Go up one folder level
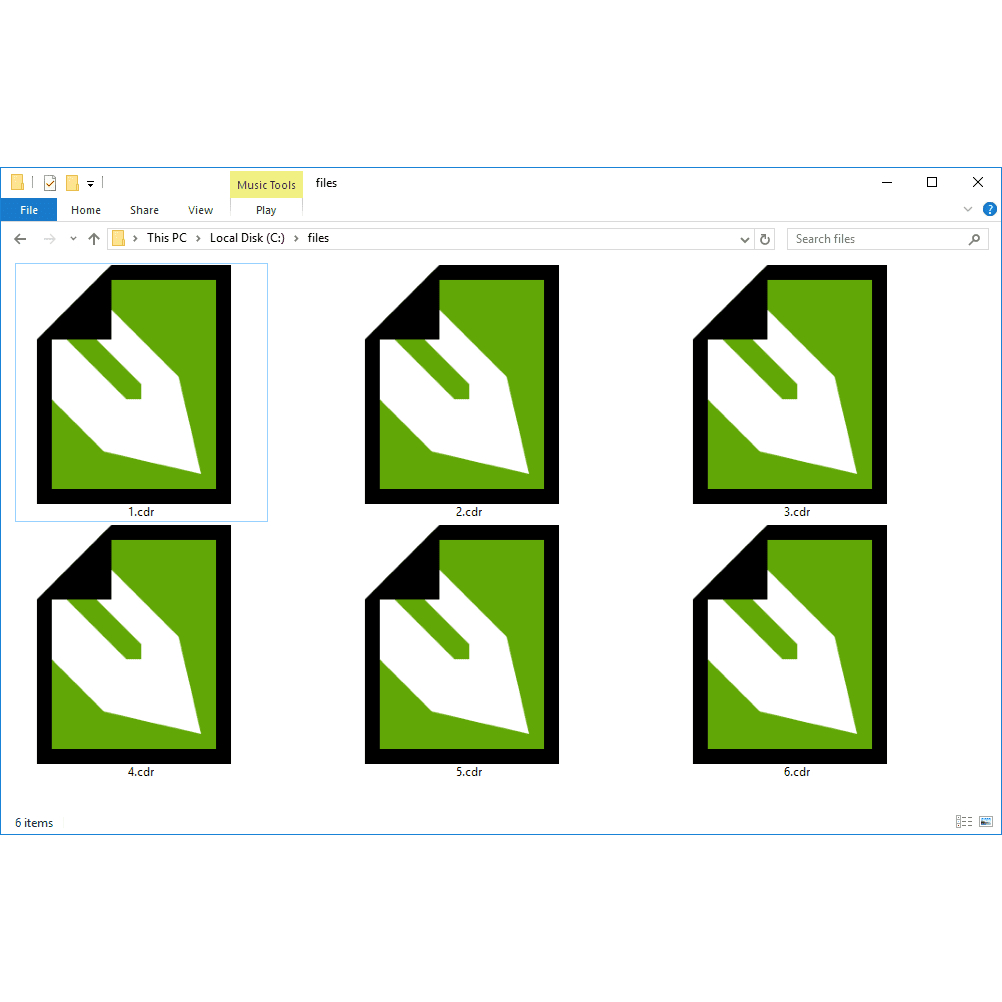Image resolution: width=1002 pixels, height=1002 pixels. (94, 239)
